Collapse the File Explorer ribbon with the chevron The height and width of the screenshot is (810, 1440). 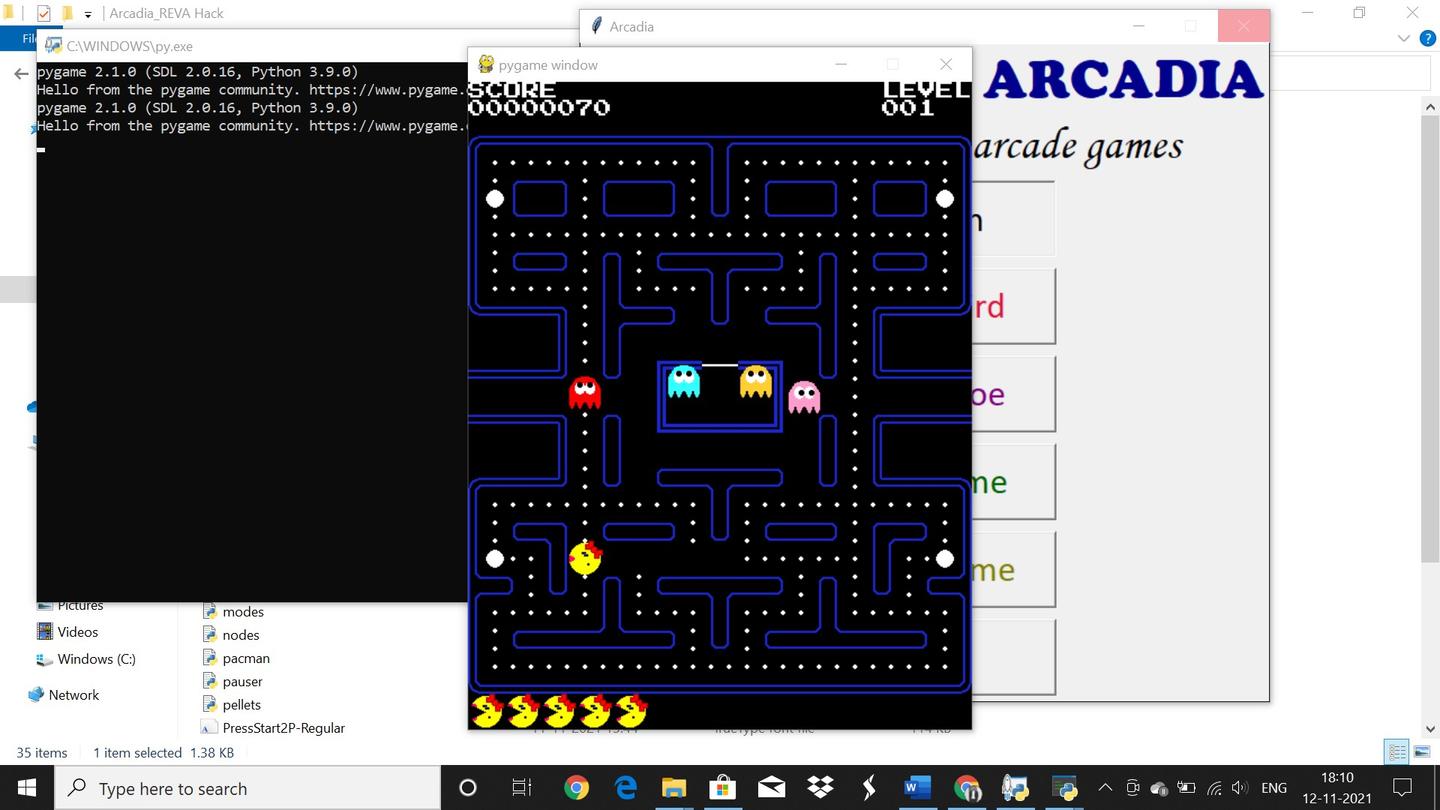pyautogui.click(x=1403, y=38)
